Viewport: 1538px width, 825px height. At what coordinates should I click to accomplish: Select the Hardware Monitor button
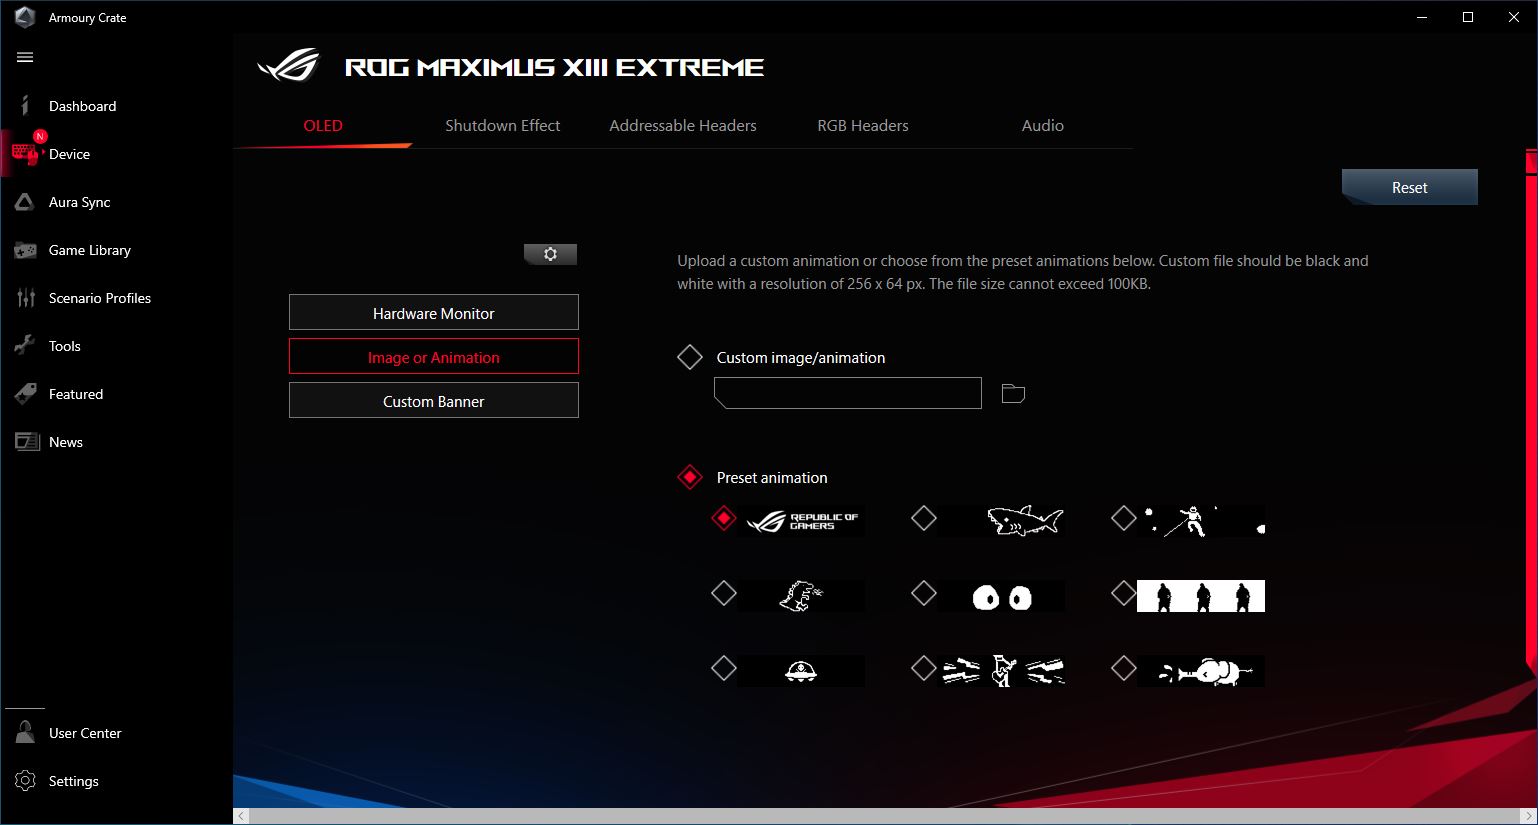coord(434,312)
